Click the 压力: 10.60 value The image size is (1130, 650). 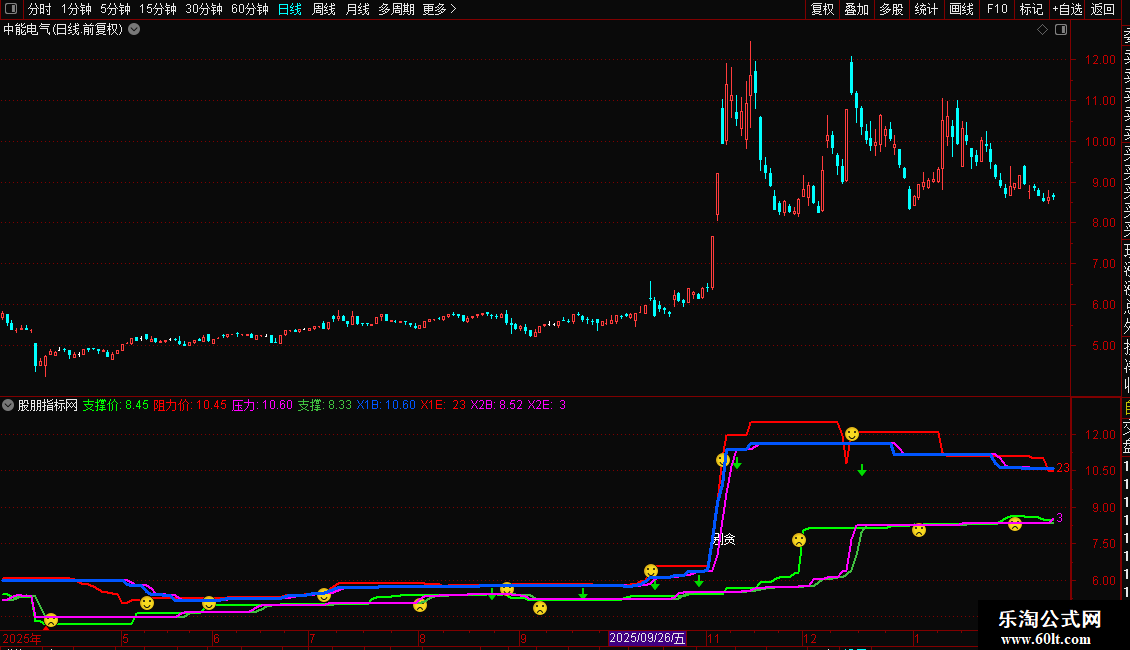point(262,405)
